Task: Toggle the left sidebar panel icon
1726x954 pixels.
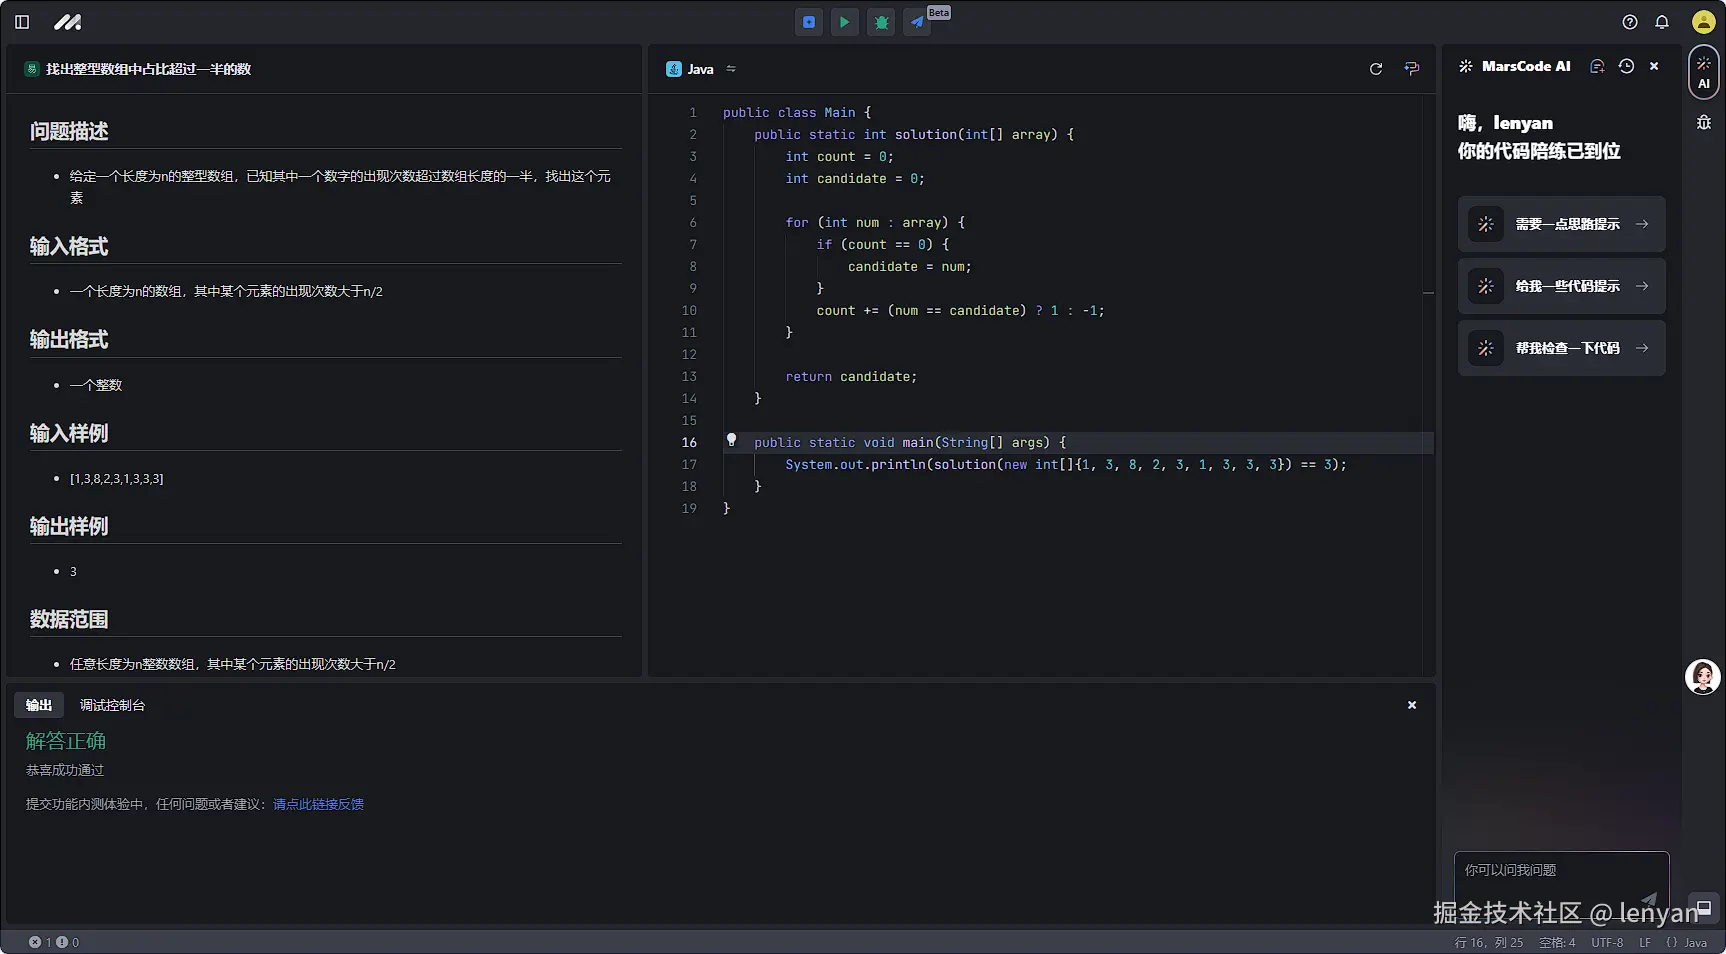Action: tap(22, 22)
